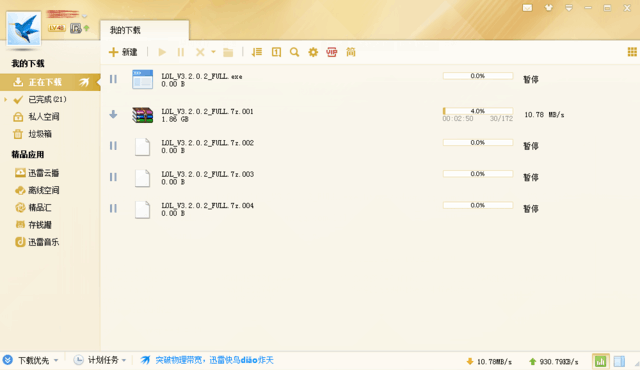The width and height of the screenshot is (640, 370).
Task: Click Thunder bird avatar logo
Action: tap(24, 28)
